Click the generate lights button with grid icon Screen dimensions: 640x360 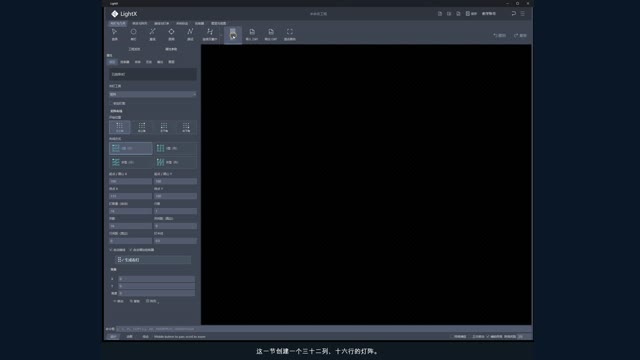[153, 260]
